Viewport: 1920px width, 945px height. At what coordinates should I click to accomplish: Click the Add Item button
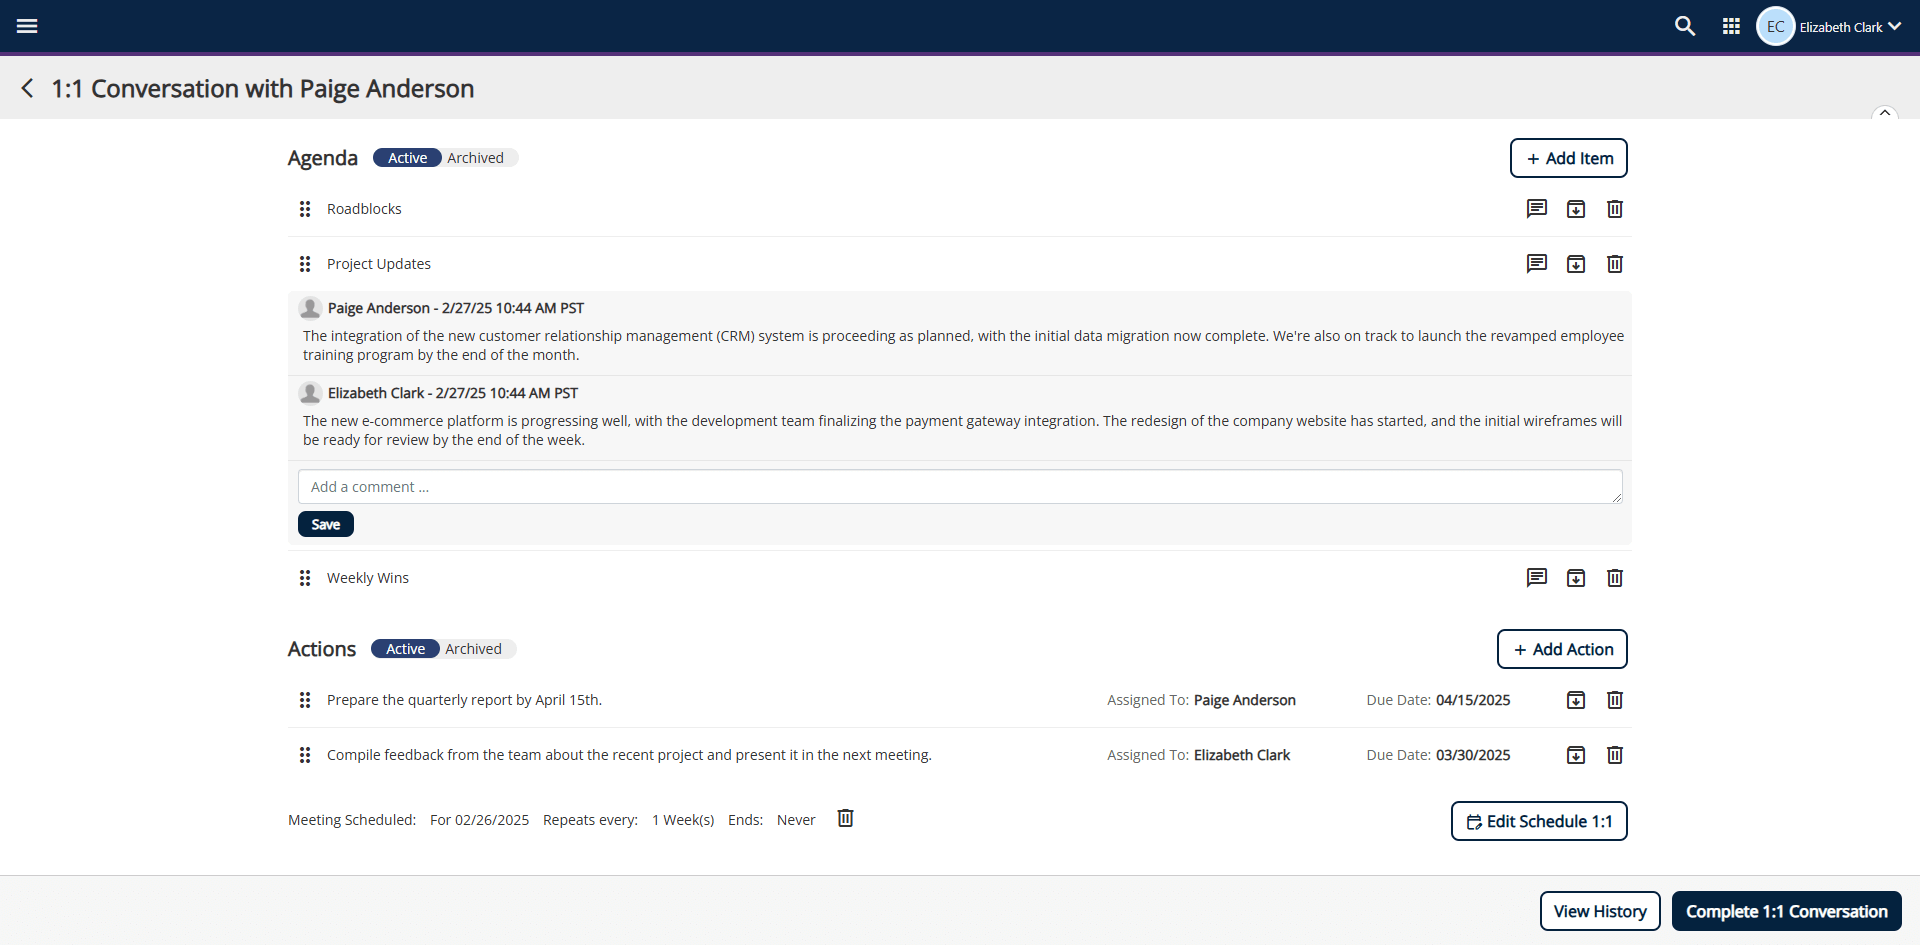pos(1568,158)
